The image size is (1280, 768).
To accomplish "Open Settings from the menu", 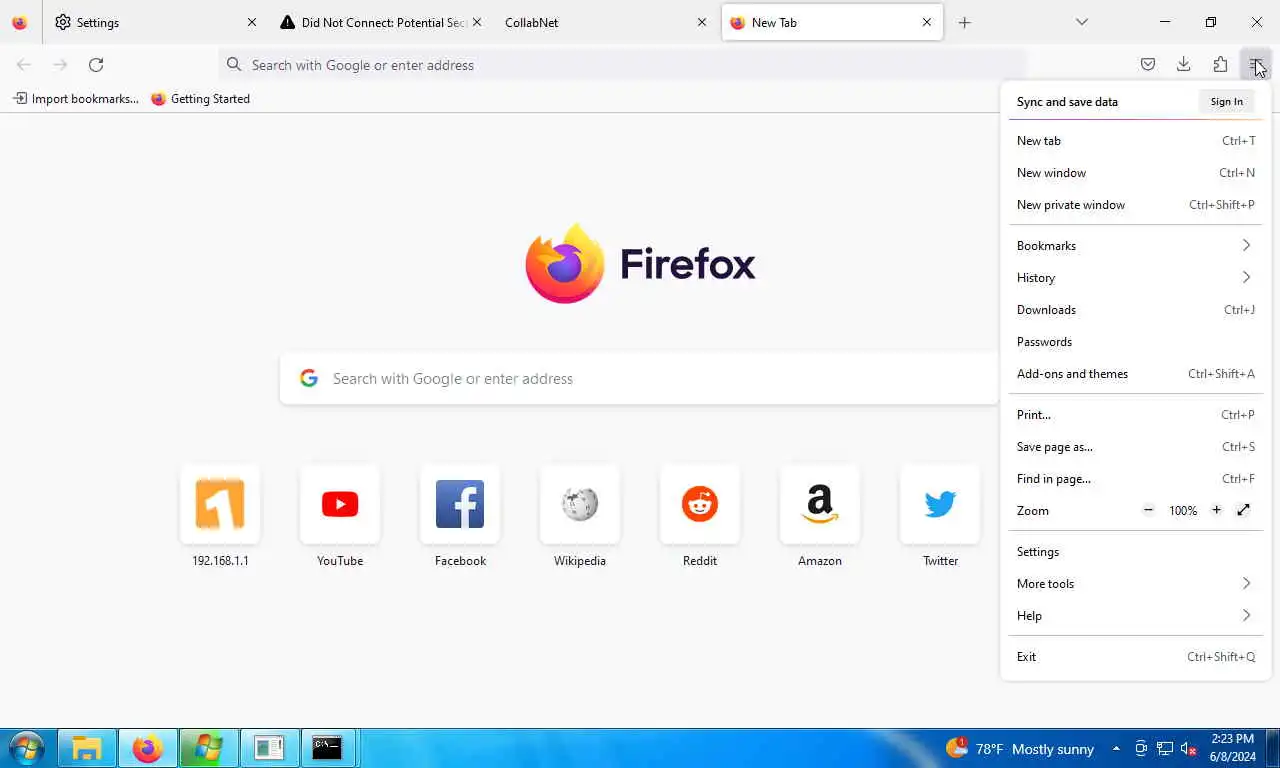I will point(1136,552).
